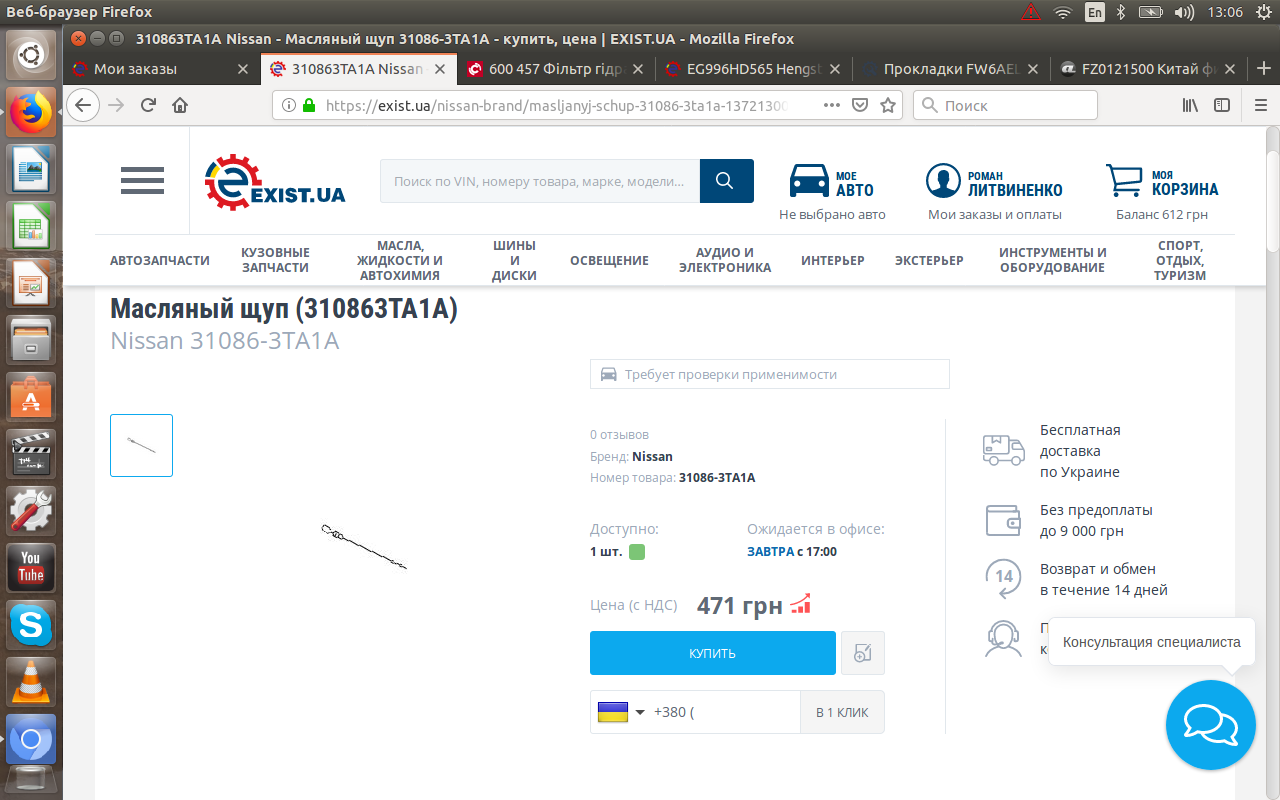Screen dimensions: 1280x800
Task: Open the chat consultation bubble
Action: pos(1210,725)
